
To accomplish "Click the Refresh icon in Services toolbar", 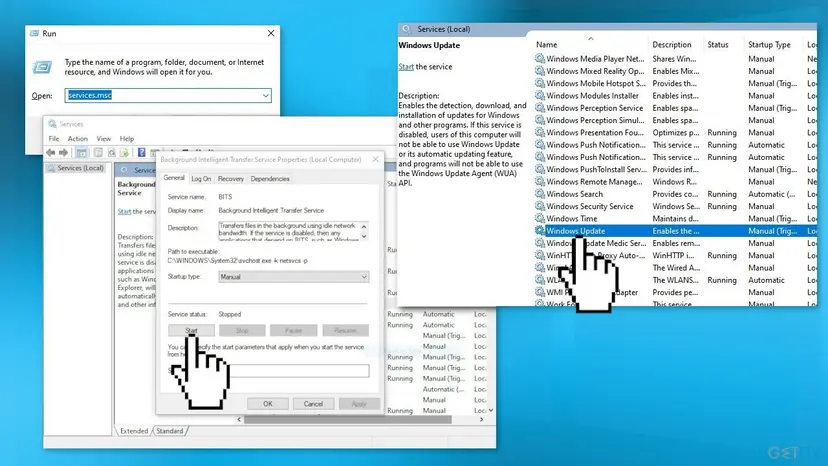I will point(111,153).
